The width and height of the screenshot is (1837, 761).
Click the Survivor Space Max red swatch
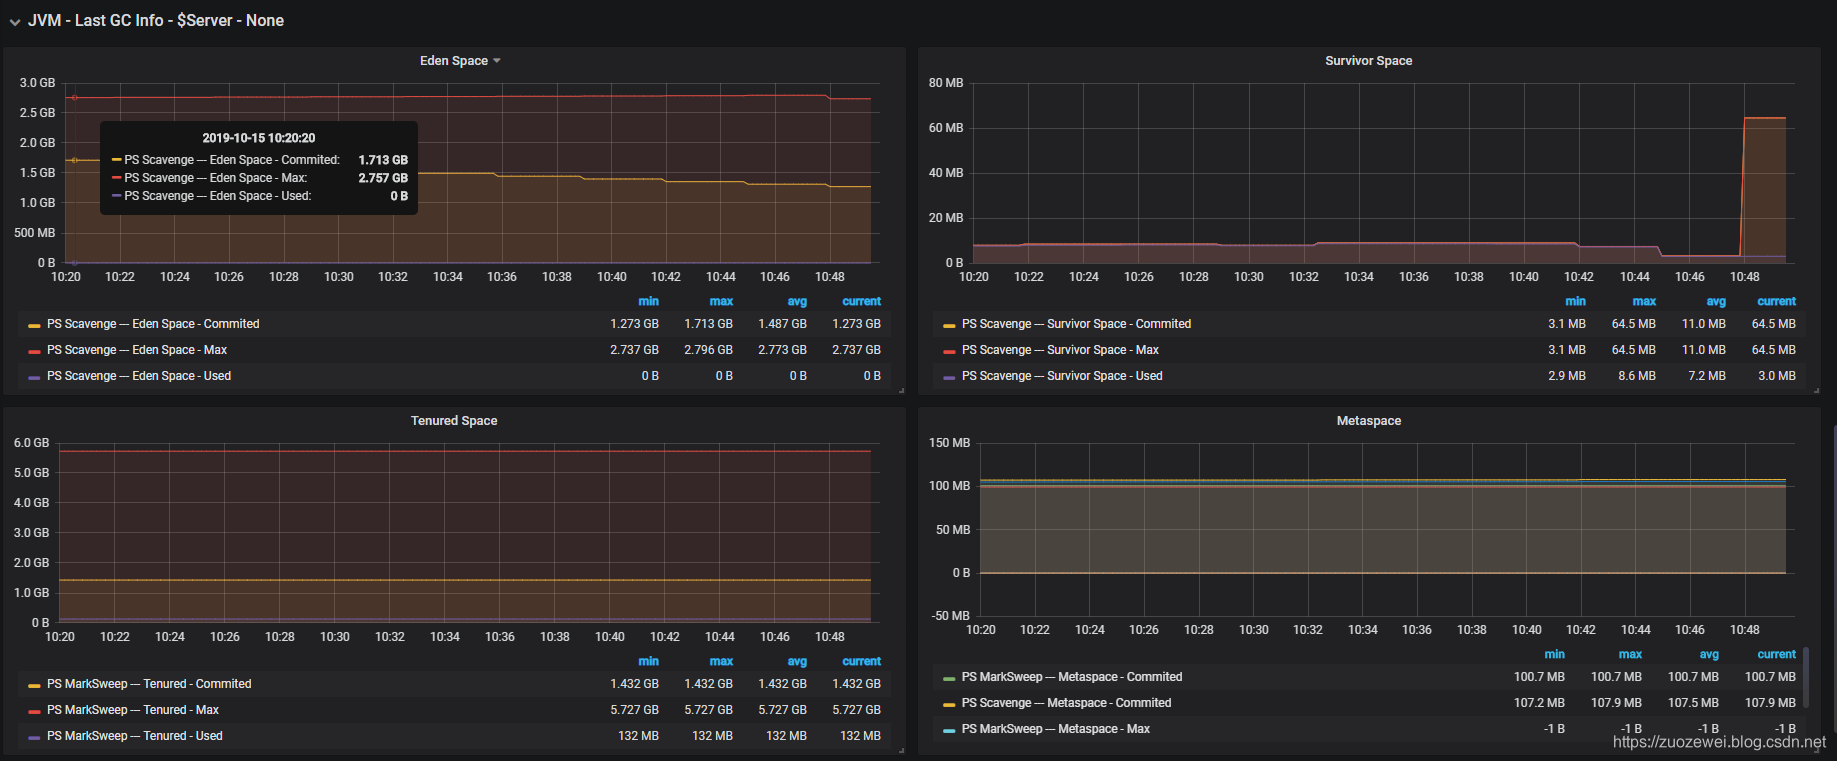(949, 351)
